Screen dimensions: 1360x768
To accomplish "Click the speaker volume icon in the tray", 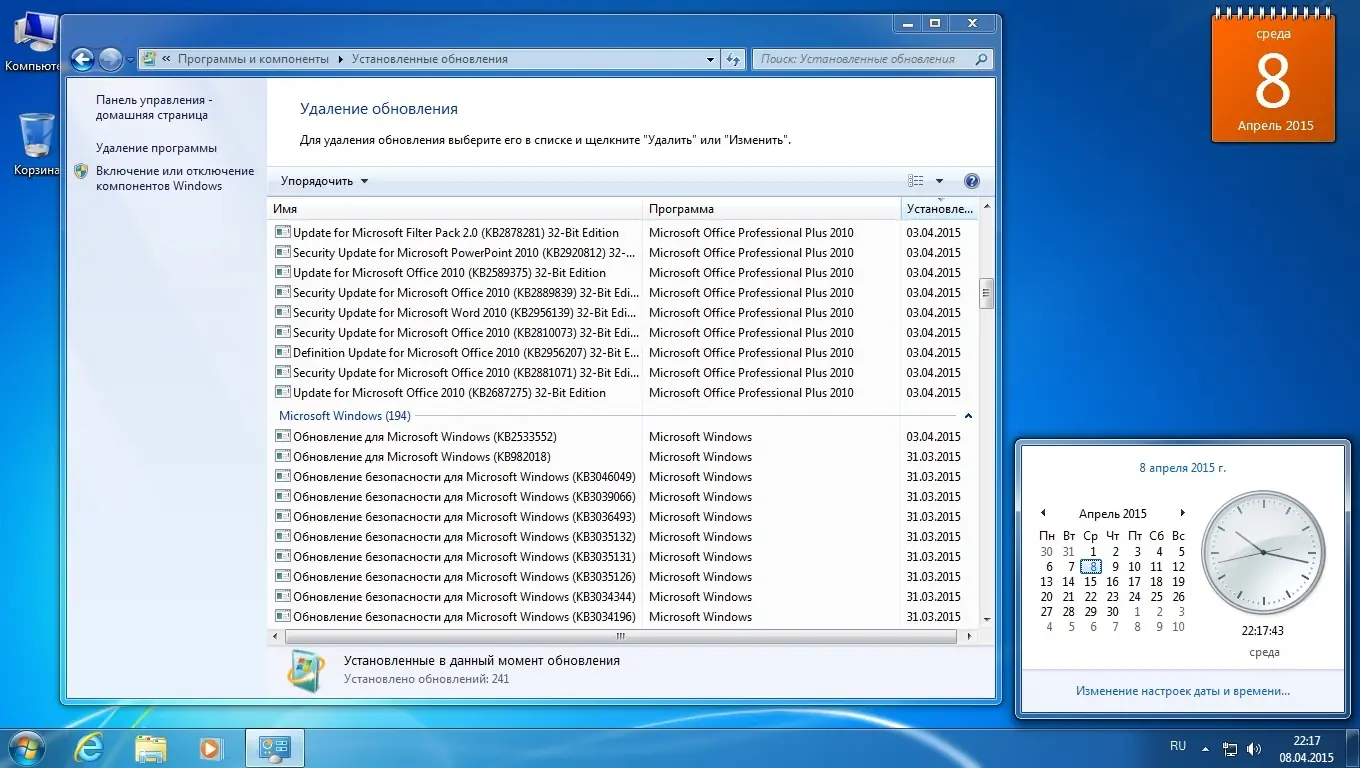I will click(x=1254, y=748).
